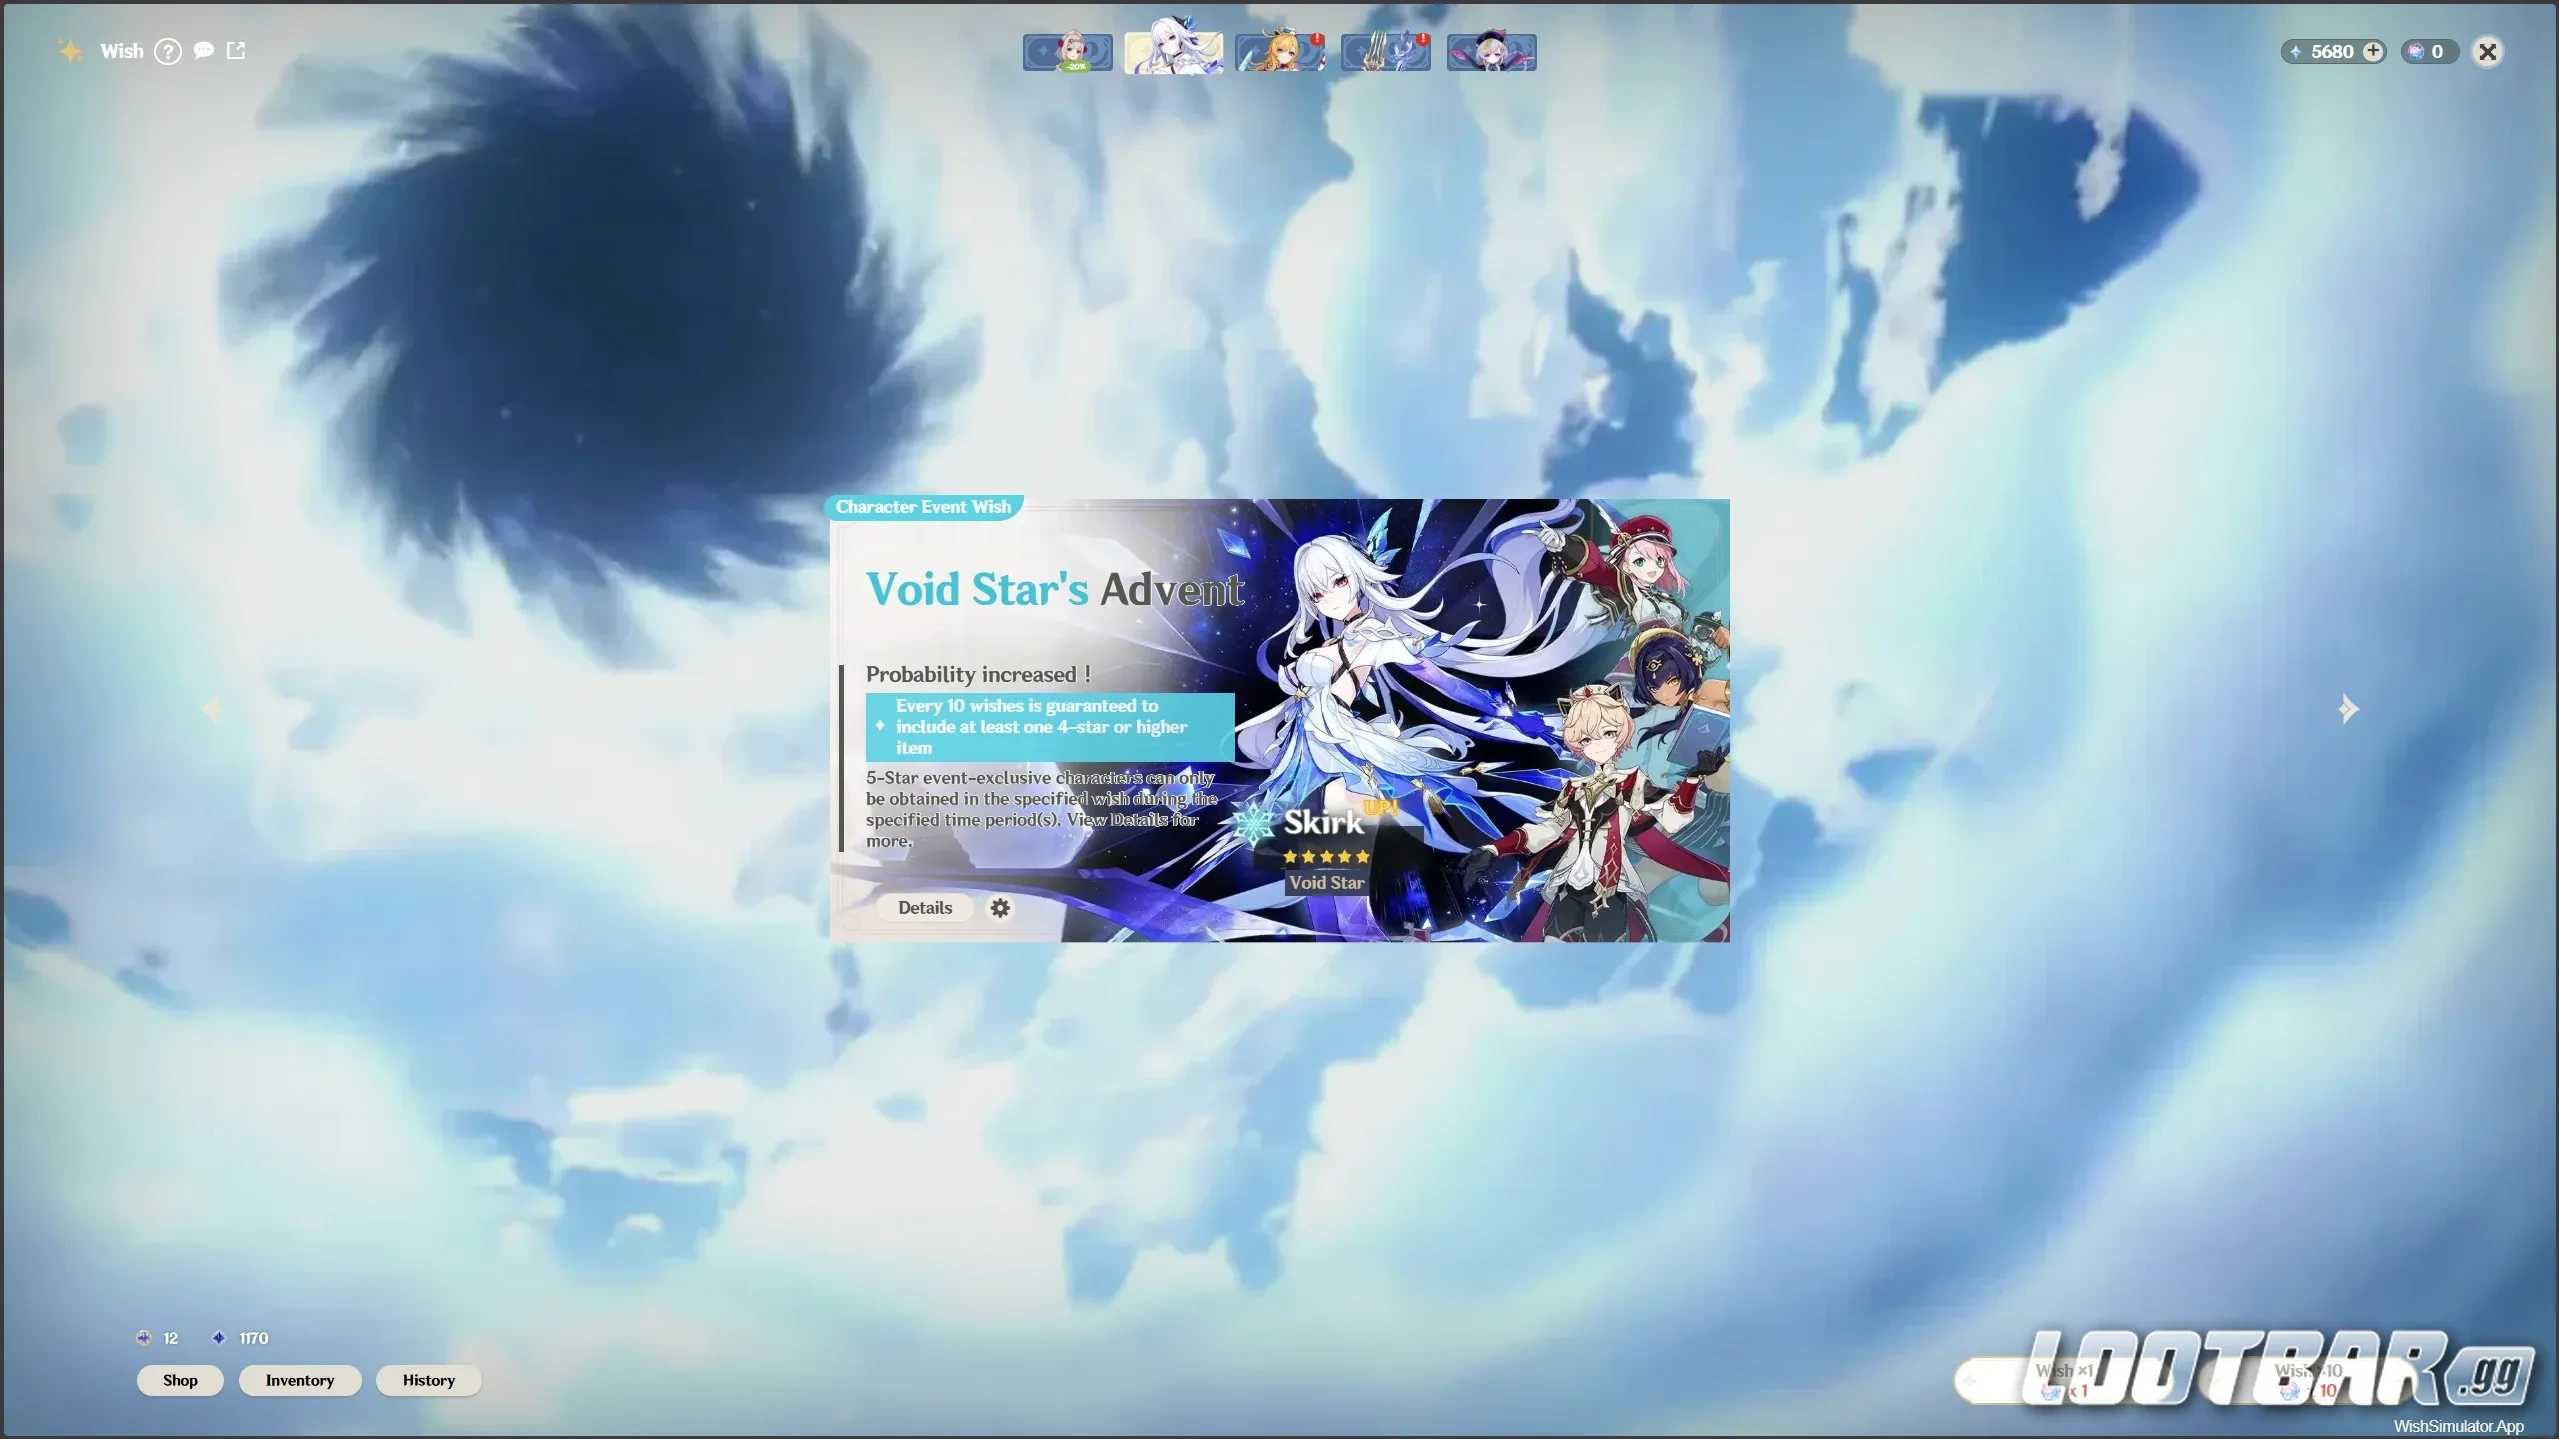The image size is (2559, 1439).
Task: Open the weapon event wish banner thumbnail
Action: (1384, 51)
